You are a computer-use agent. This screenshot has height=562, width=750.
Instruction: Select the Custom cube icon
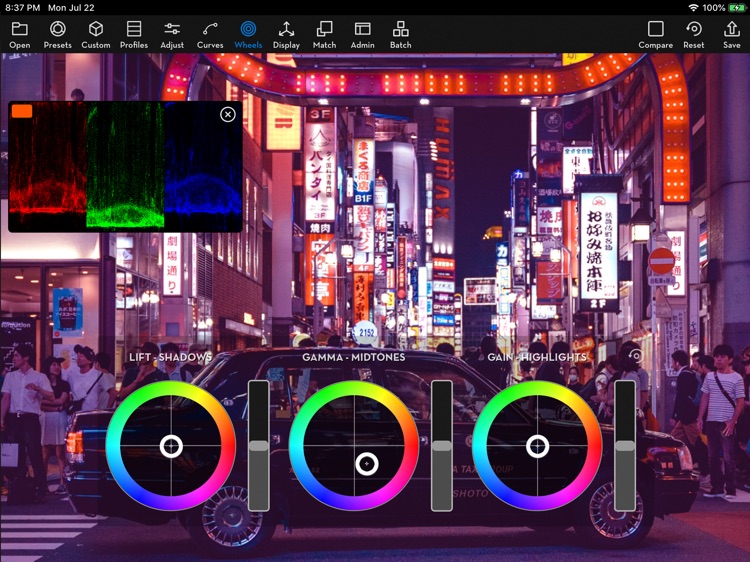point(96,35)
